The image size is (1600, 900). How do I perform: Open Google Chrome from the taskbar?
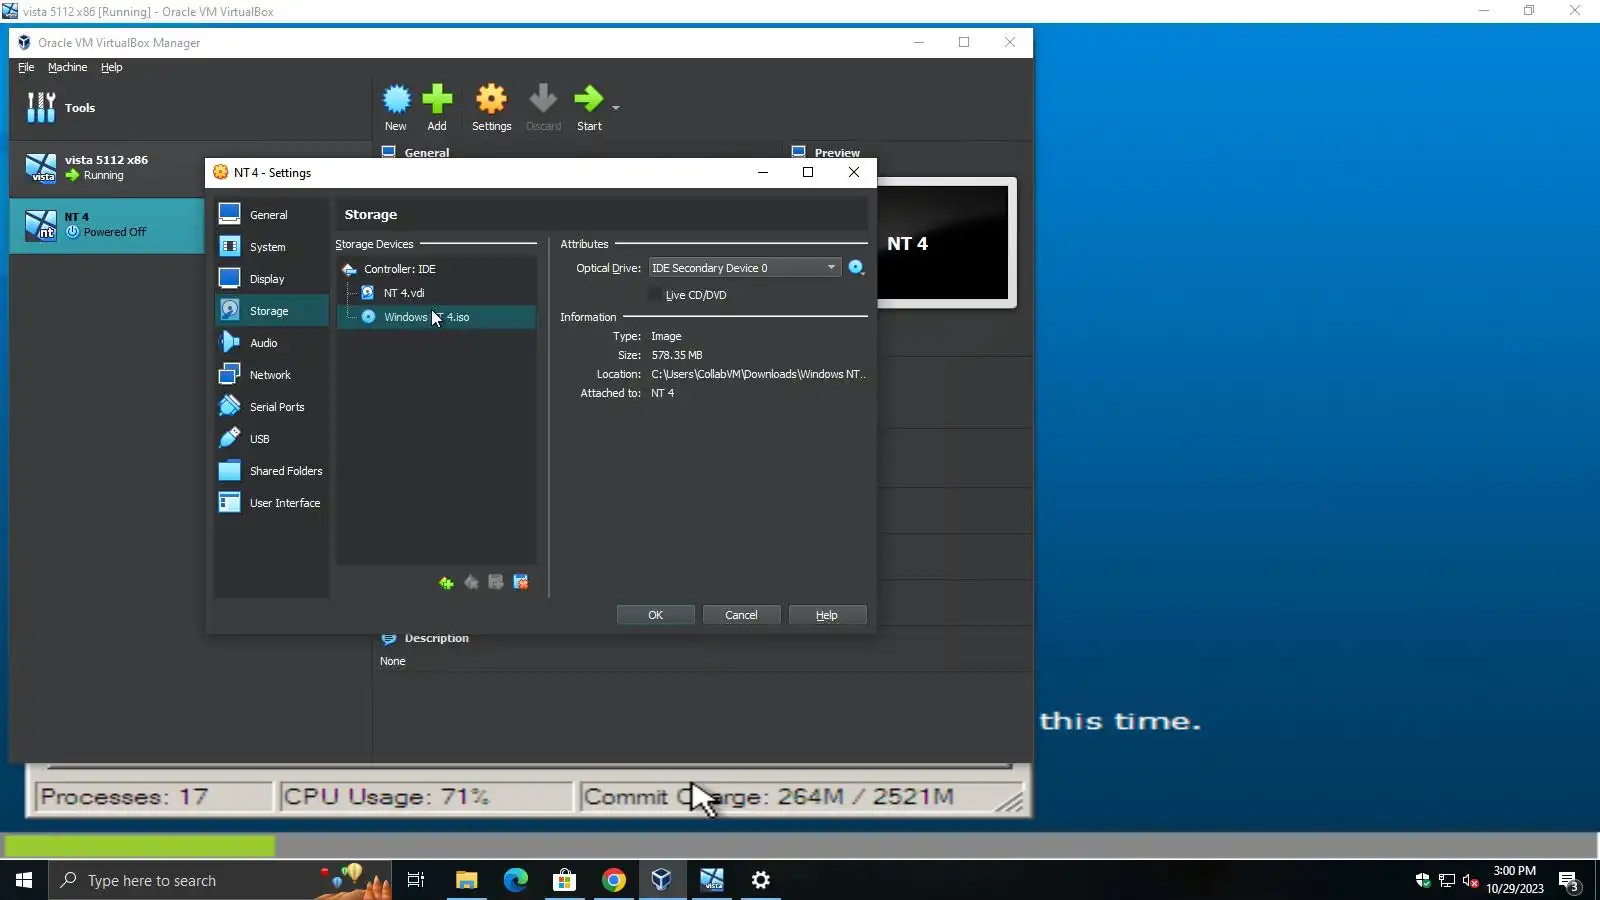pos(613,880)
